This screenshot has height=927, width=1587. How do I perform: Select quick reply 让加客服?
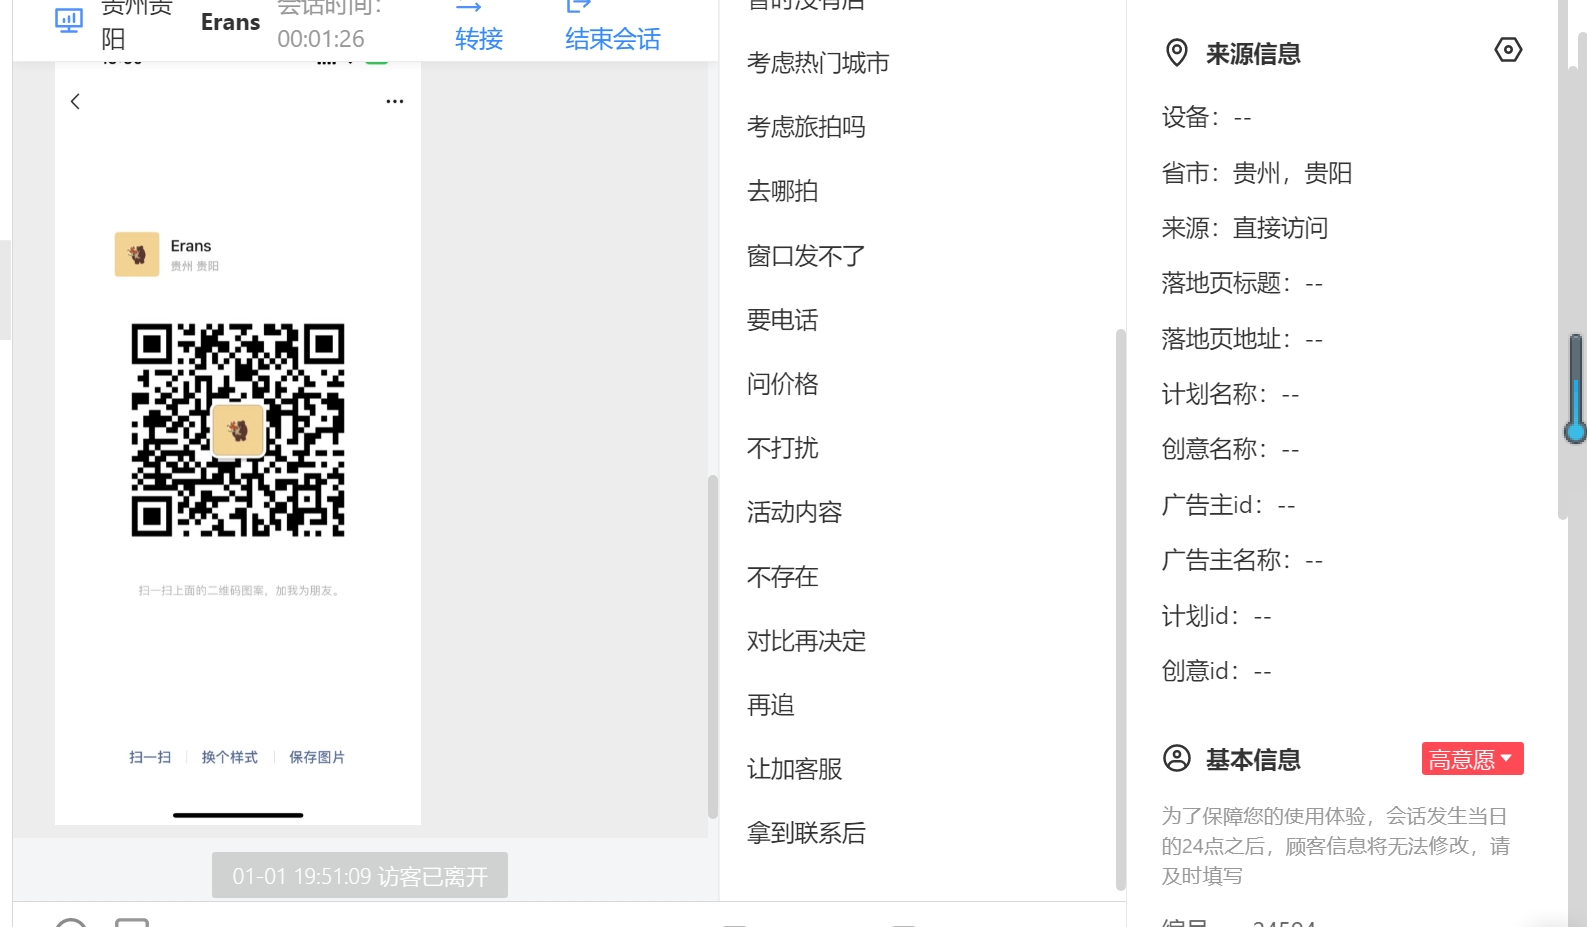[x=794, y=769]
